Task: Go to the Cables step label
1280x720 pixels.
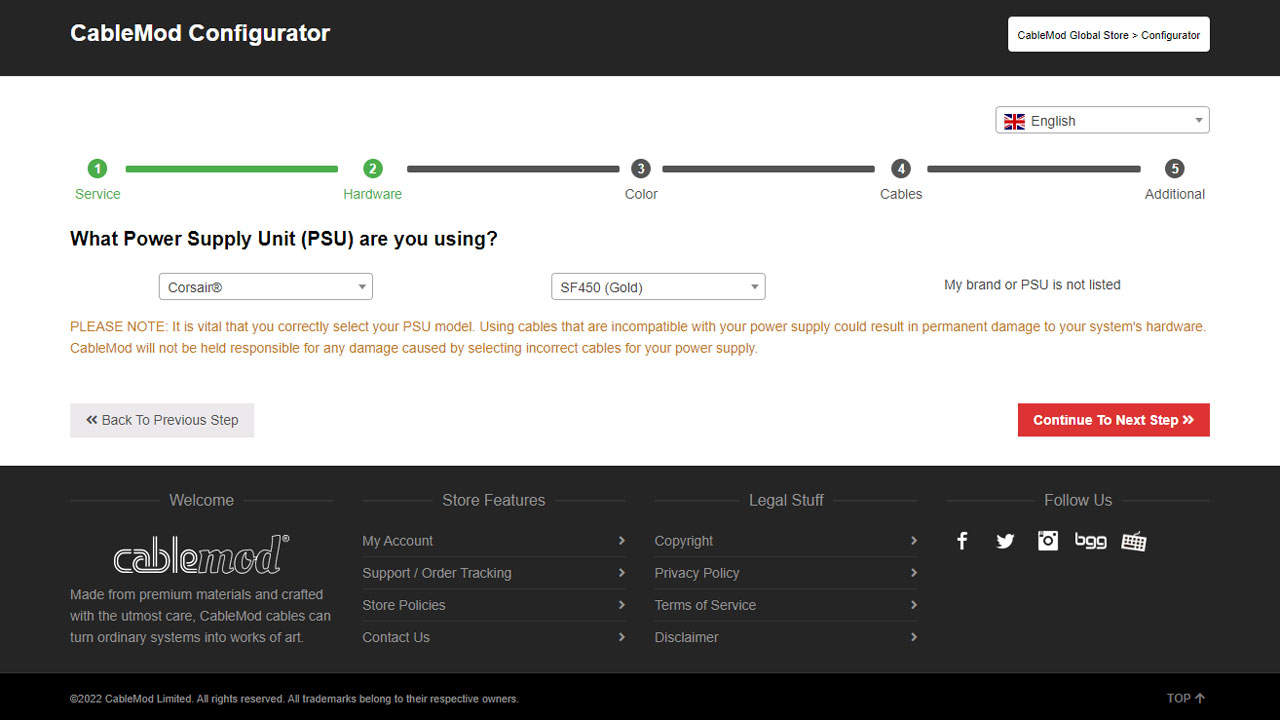Action: [901, 194]
